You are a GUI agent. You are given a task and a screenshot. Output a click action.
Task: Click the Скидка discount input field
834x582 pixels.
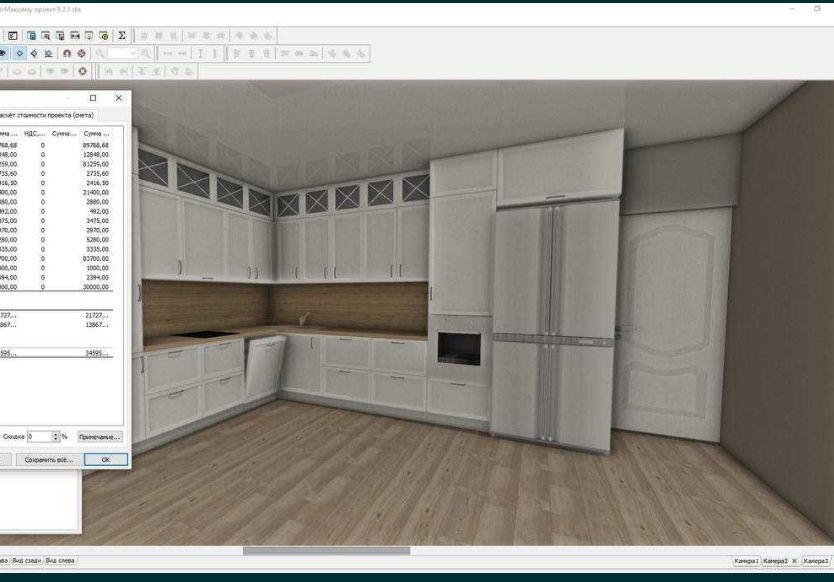(40, 437)
